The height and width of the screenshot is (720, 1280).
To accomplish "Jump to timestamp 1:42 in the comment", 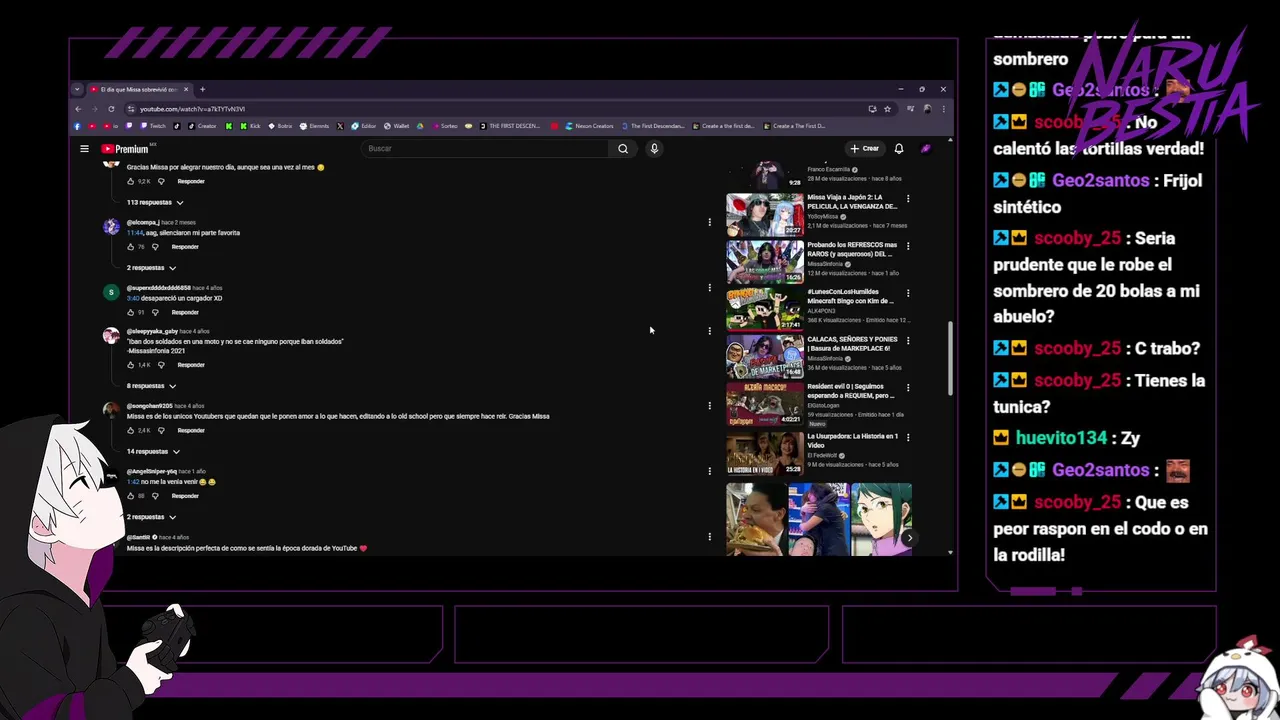I will pyautogui.click(x=133, y=482).
